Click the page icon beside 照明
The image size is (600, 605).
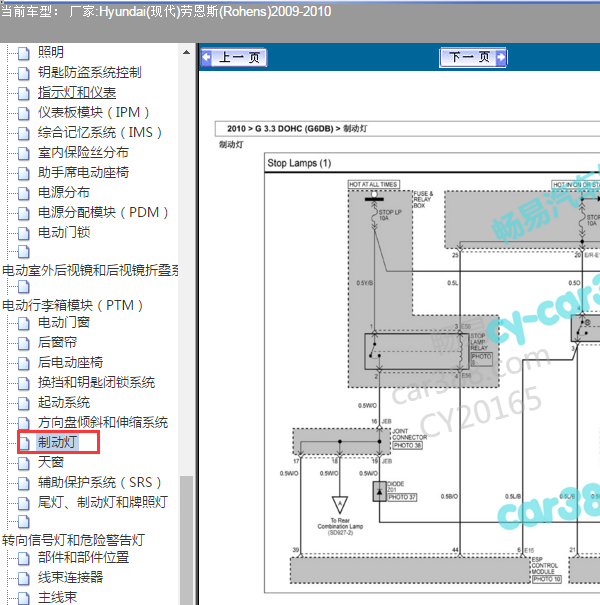[x=24, y=53]
